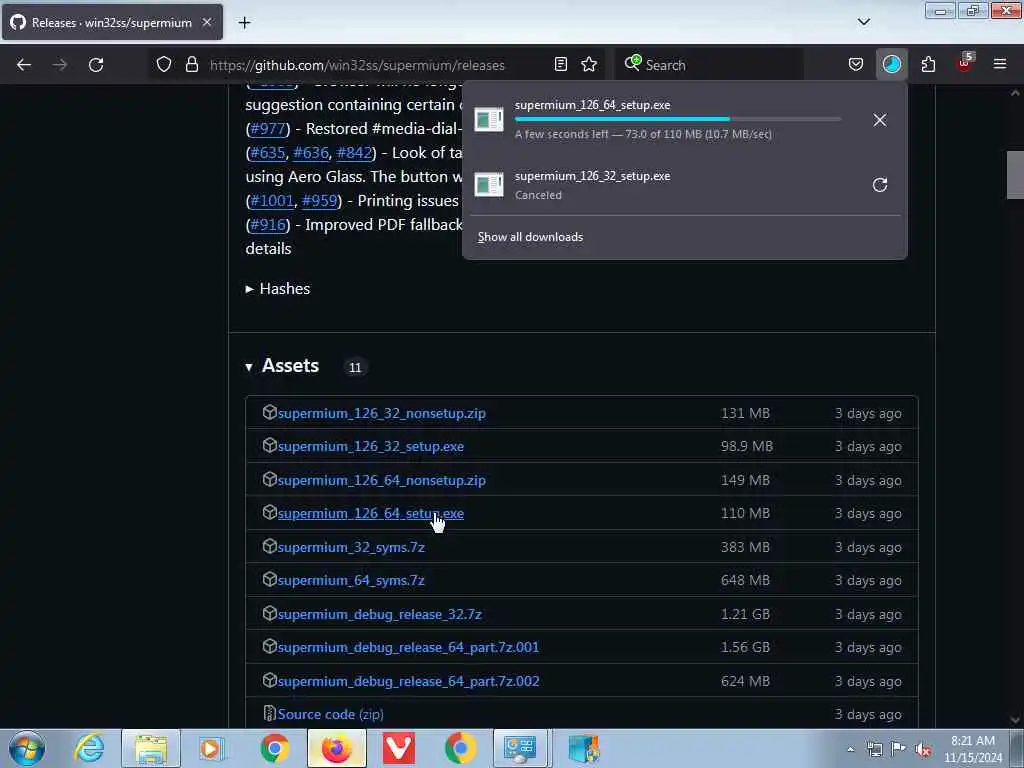1024x768 pixels.
Task: Download supermium_126_64_nonsetup.zip
Action: (x=381, y=480)
